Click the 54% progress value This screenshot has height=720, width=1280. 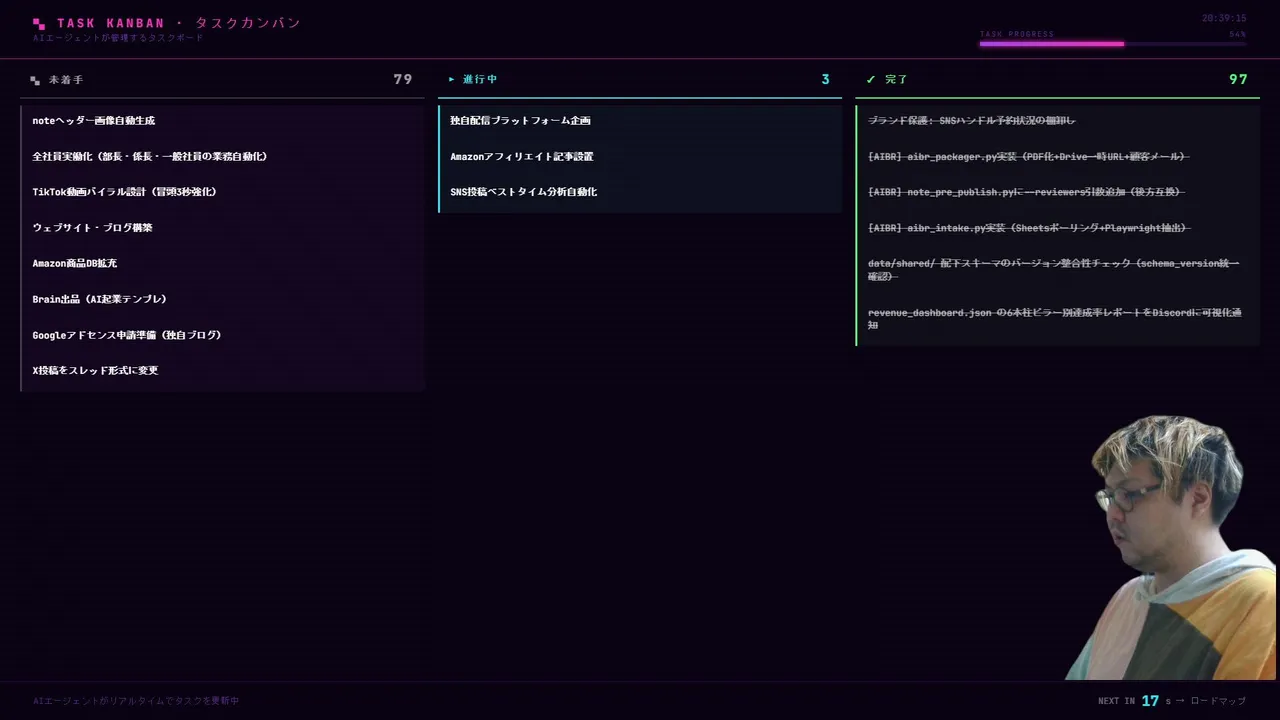tap(1237, 34)
